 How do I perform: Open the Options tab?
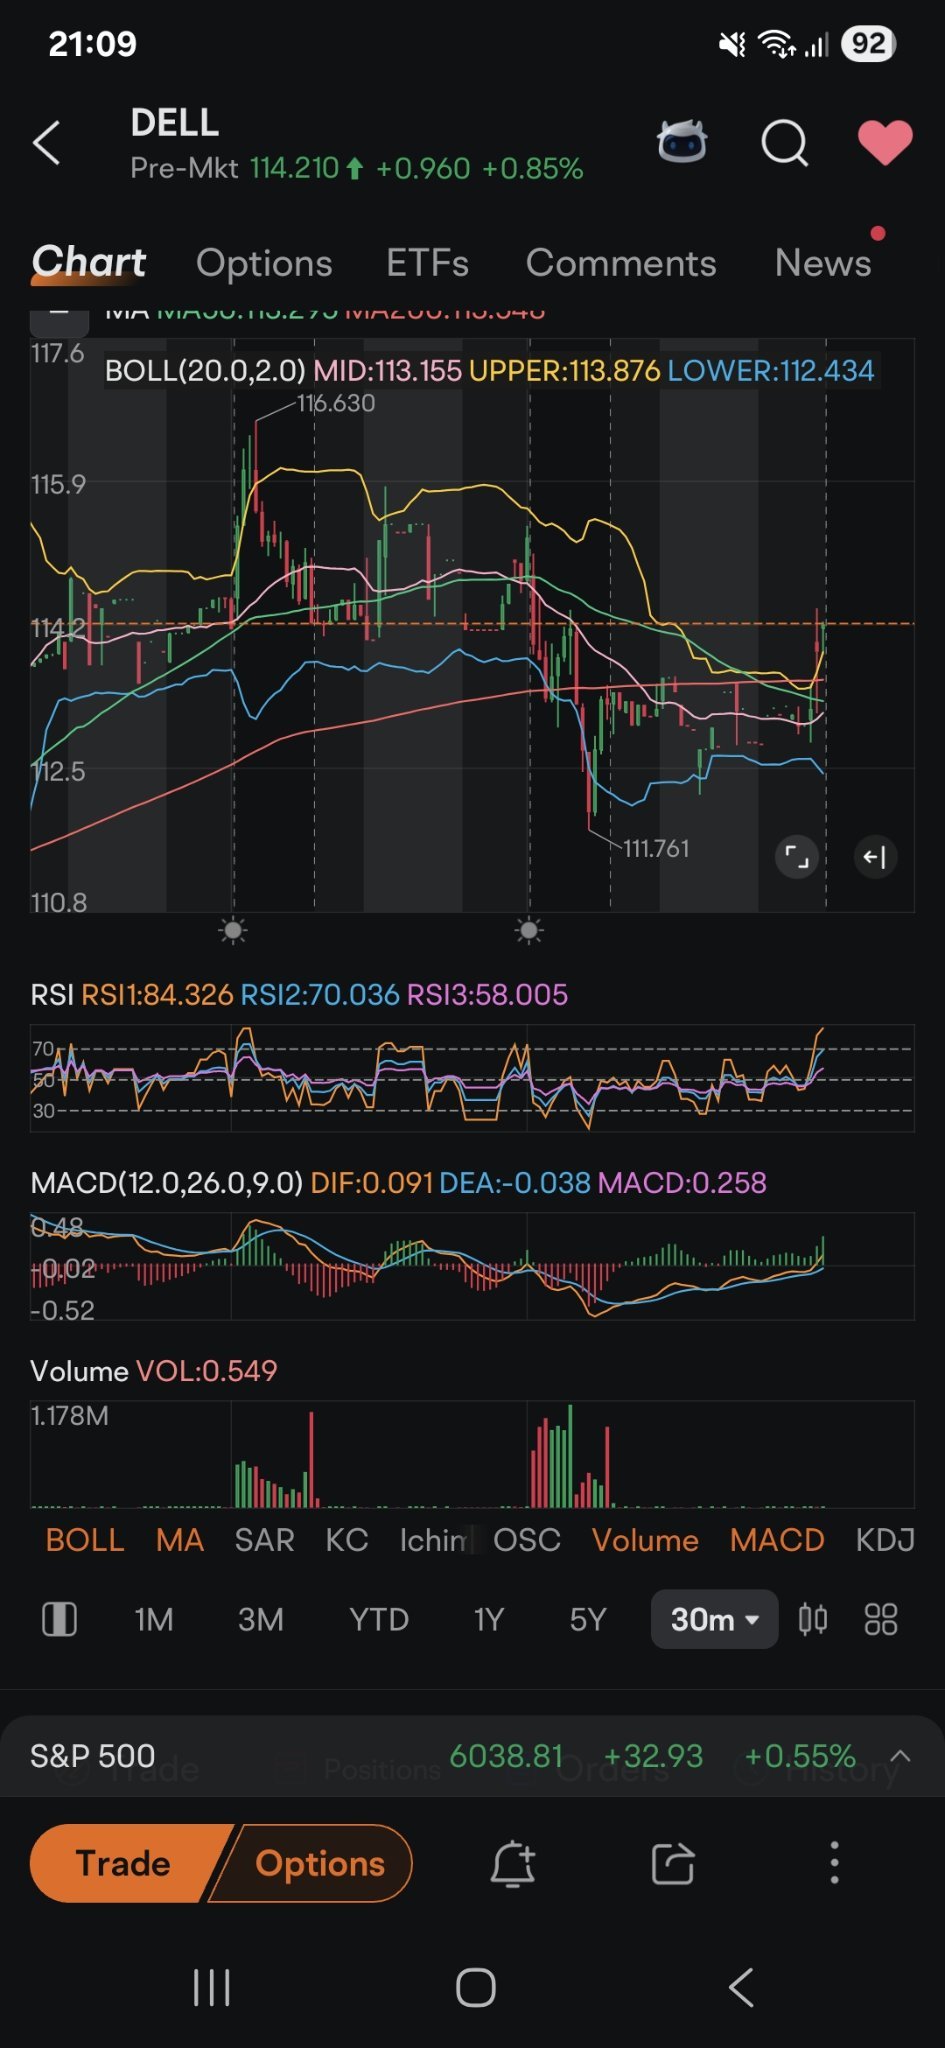264,263
